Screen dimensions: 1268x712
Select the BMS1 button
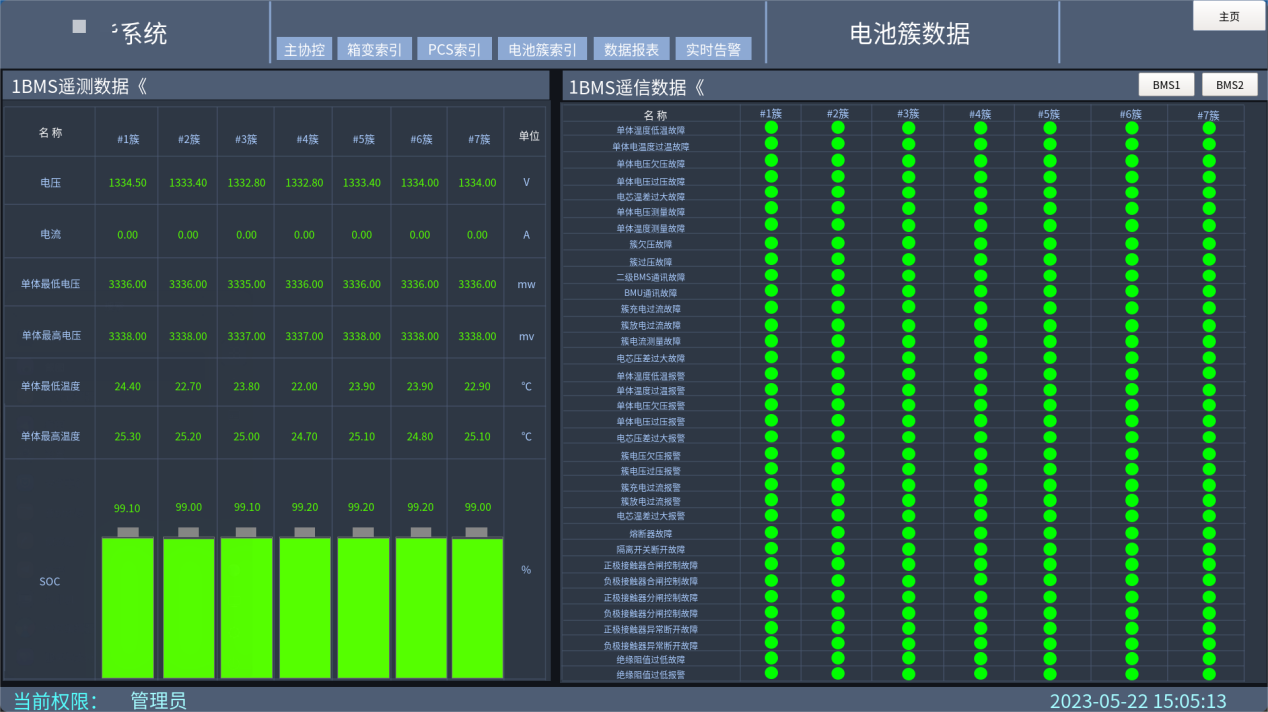tap(1166, 85)
